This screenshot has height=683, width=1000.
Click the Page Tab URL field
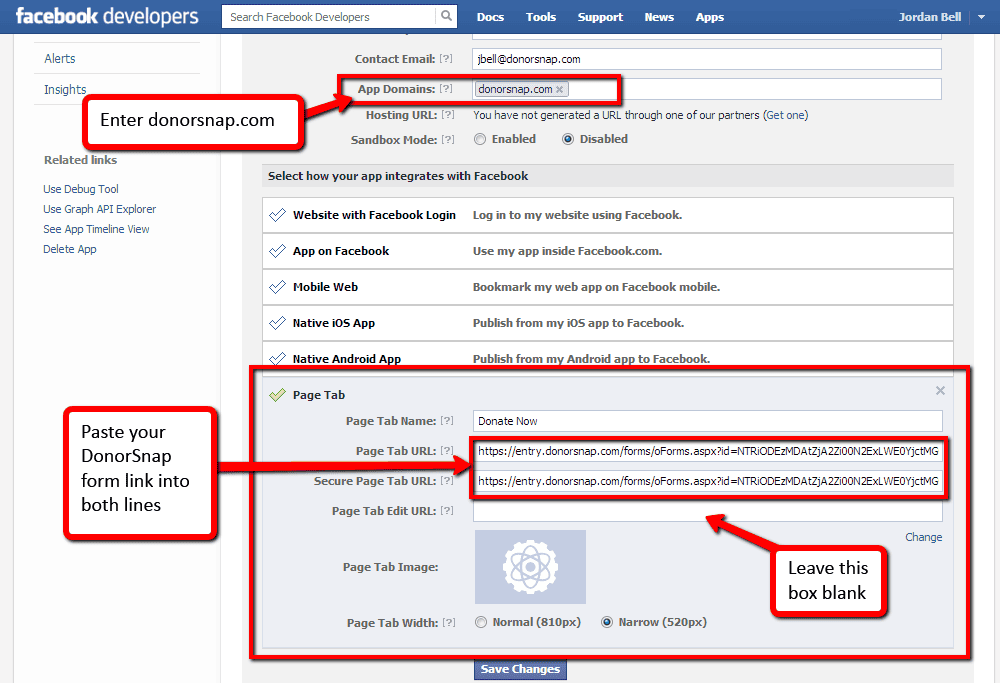click(707, 451)
